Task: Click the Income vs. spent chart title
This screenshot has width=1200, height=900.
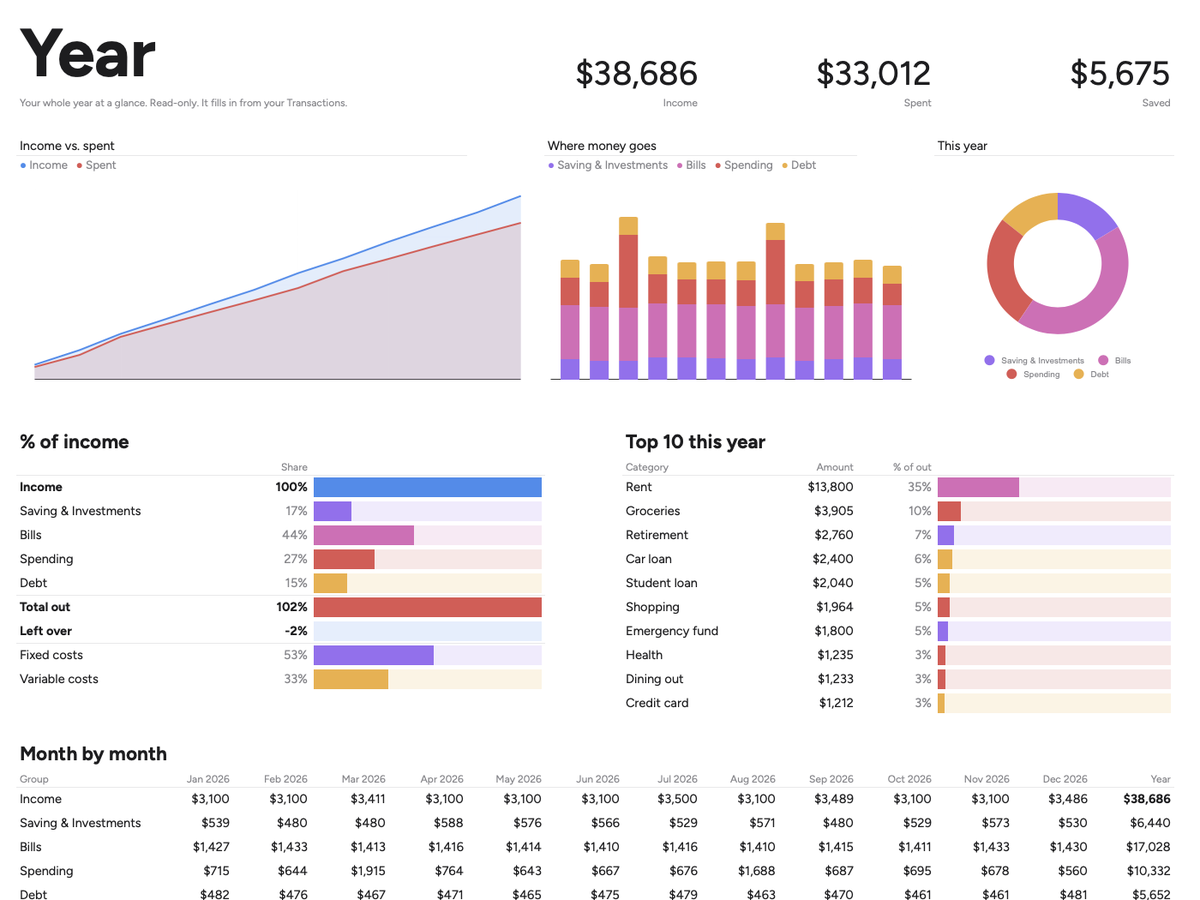Action: (x=67, y=146)
